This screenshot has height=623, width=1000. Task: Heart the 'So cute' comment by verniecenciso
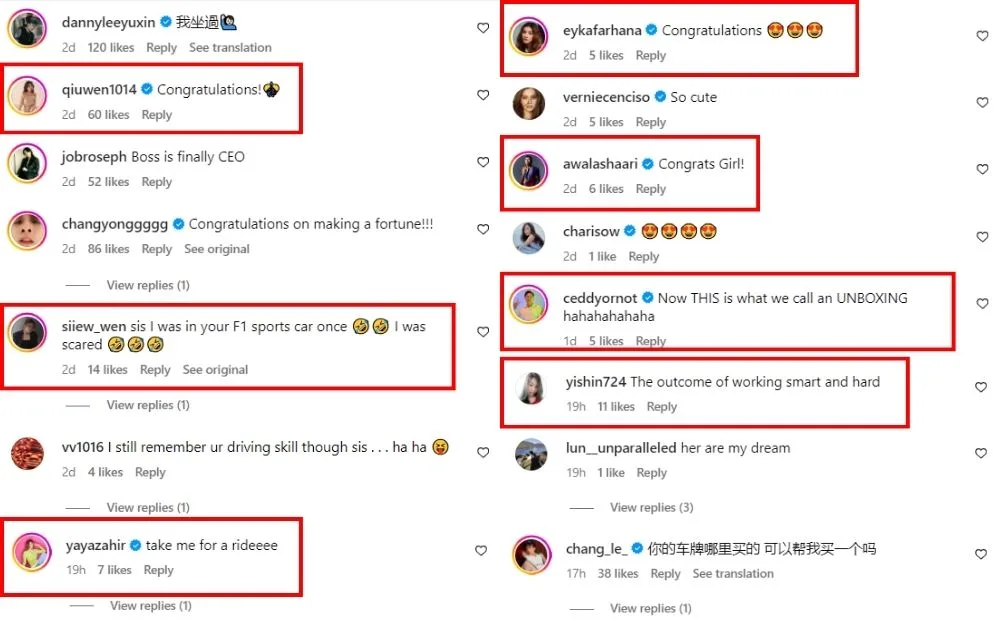click(x=982, y=103)
